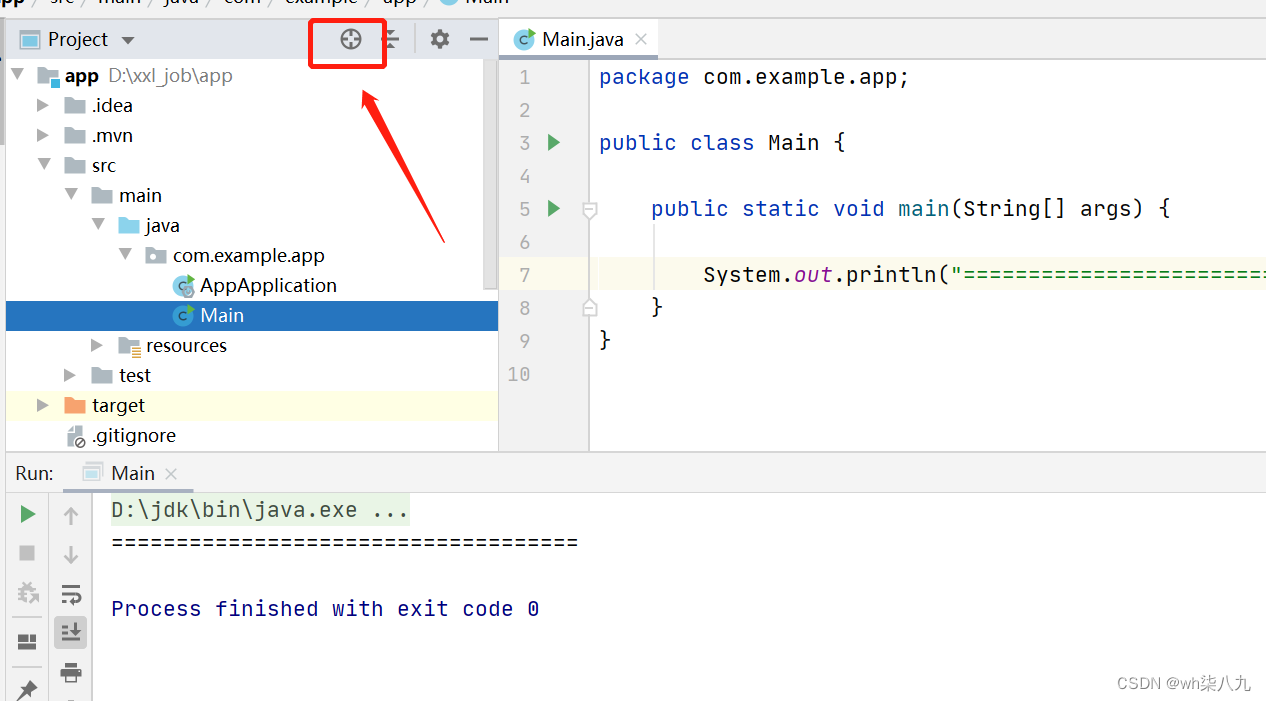This screenshot has width=1266, height=701.
Task: Rerun Main with green play button
Action: click(x=28, y=514)
